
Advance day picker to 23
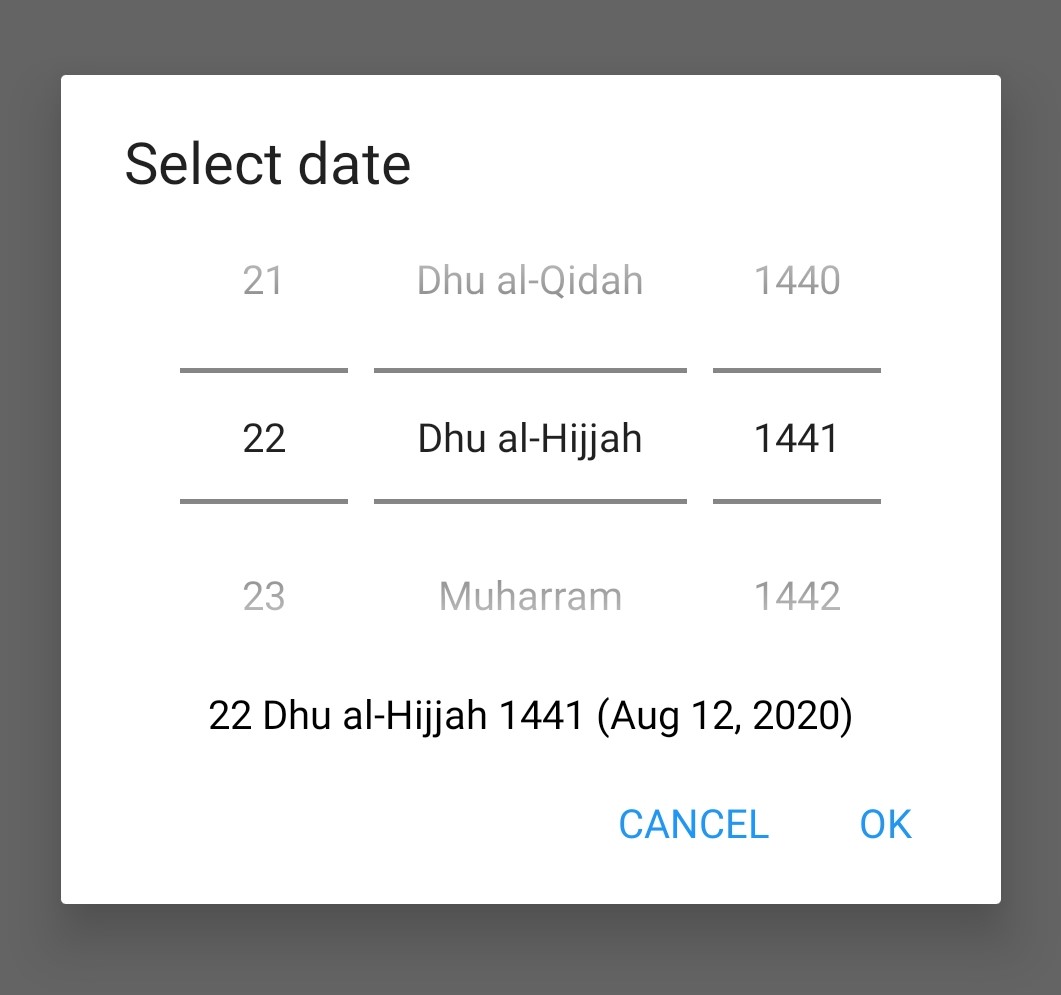264,596
